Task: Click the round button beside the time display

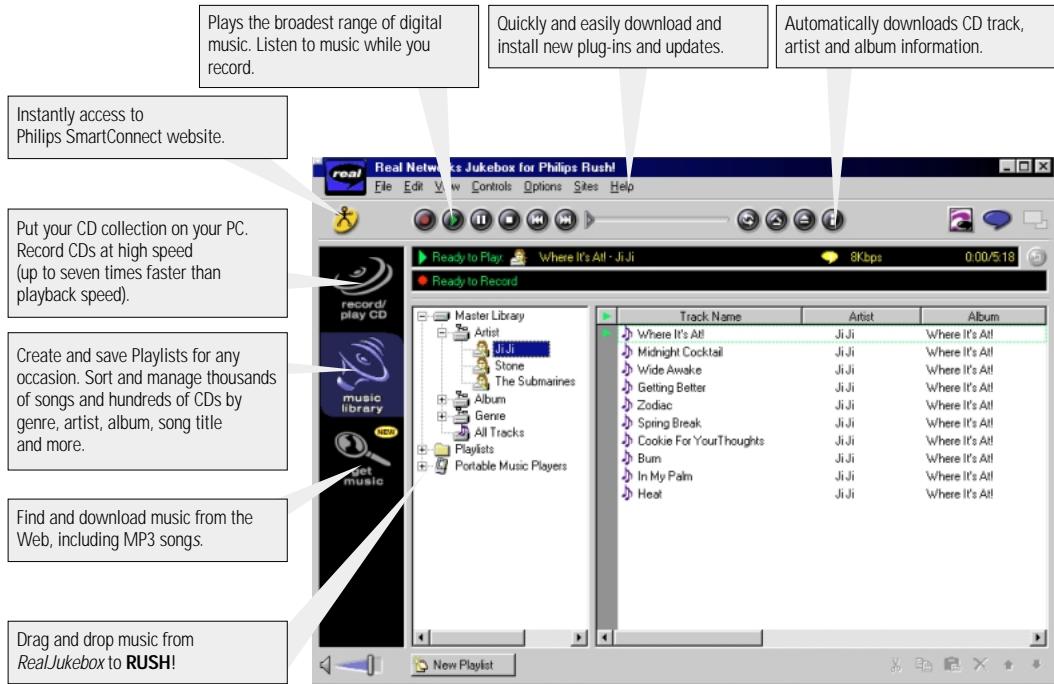Action: (1036, 257)
